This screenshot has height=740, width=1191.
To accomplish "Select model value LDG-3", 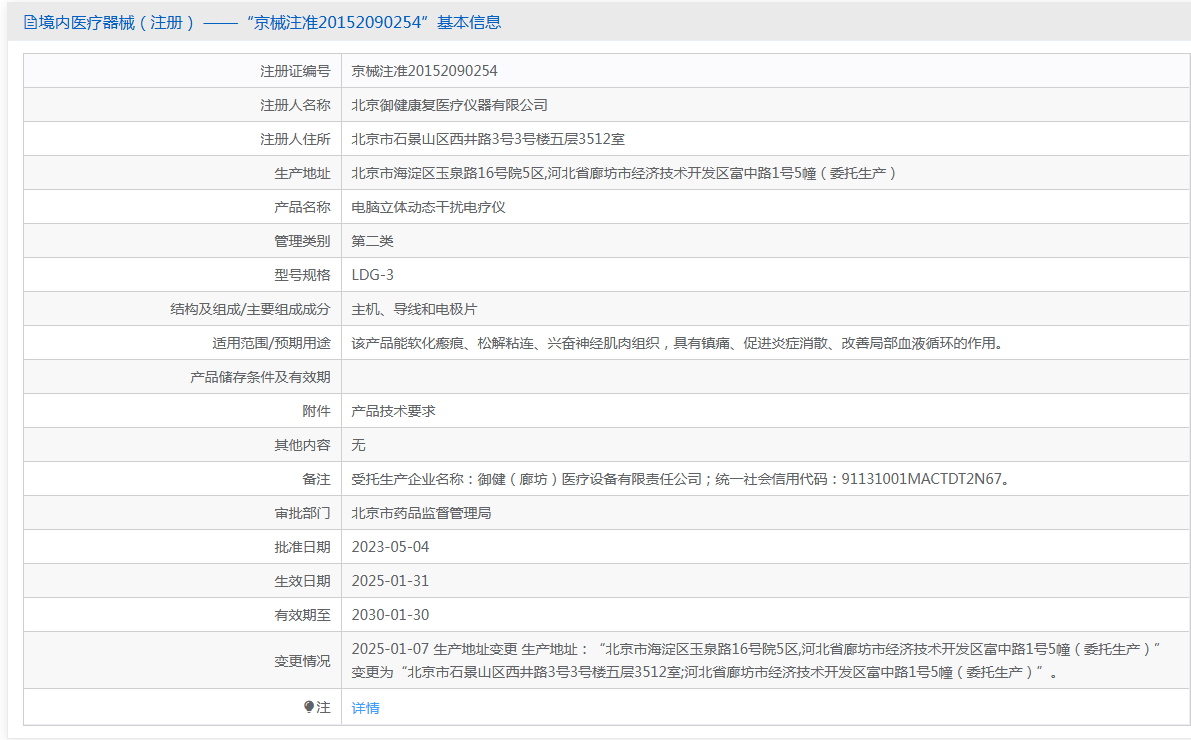I will [x=373, y=274].
